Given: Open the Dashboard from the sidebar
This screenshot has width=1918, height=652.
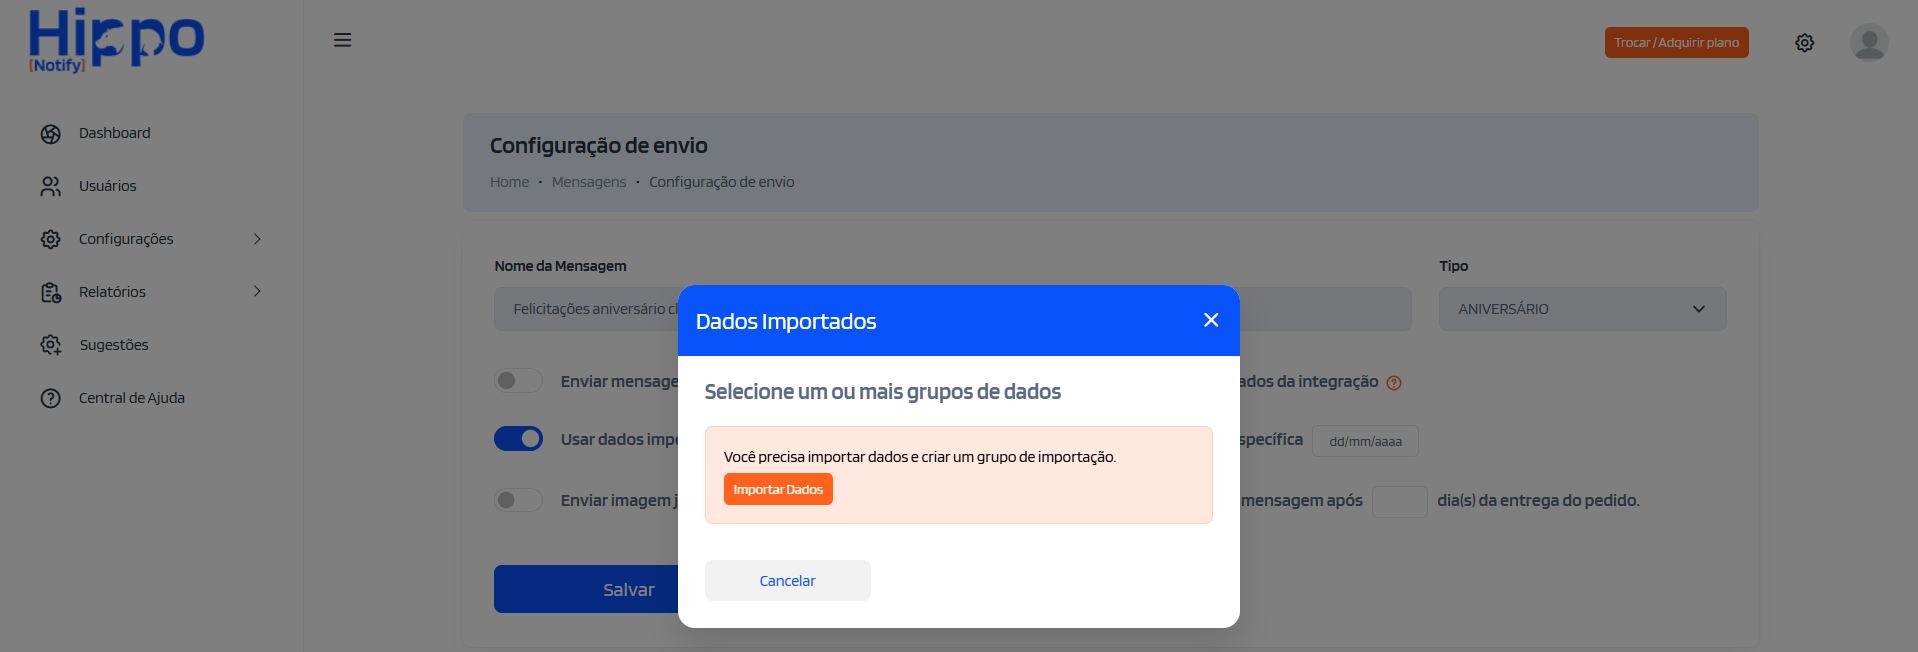Looking at the screenshot, I should click(113, 132).
